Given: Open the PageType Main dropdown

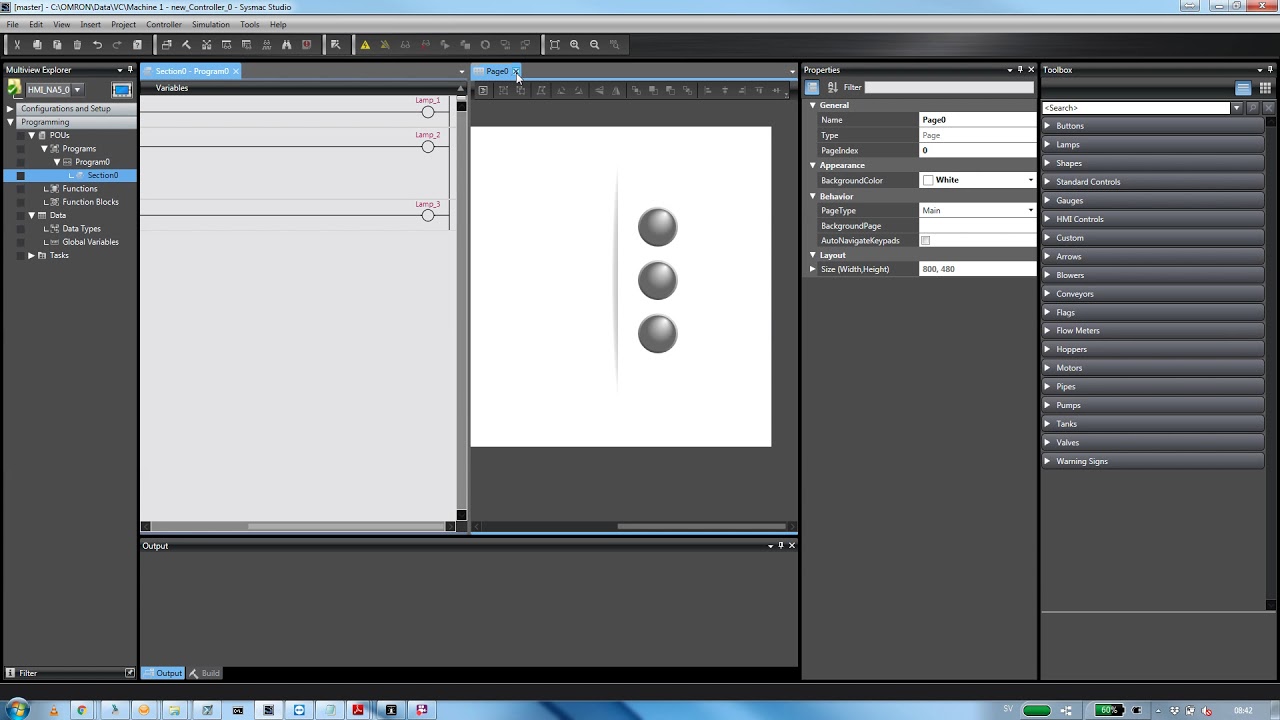Looking at the screenshot, I should coord(1030,211).
